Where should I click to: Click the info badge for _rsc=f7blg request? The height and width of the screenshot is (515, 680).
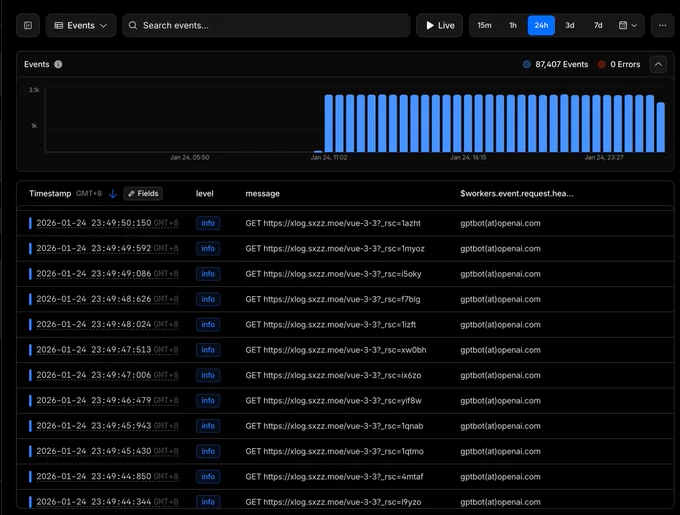208,299
